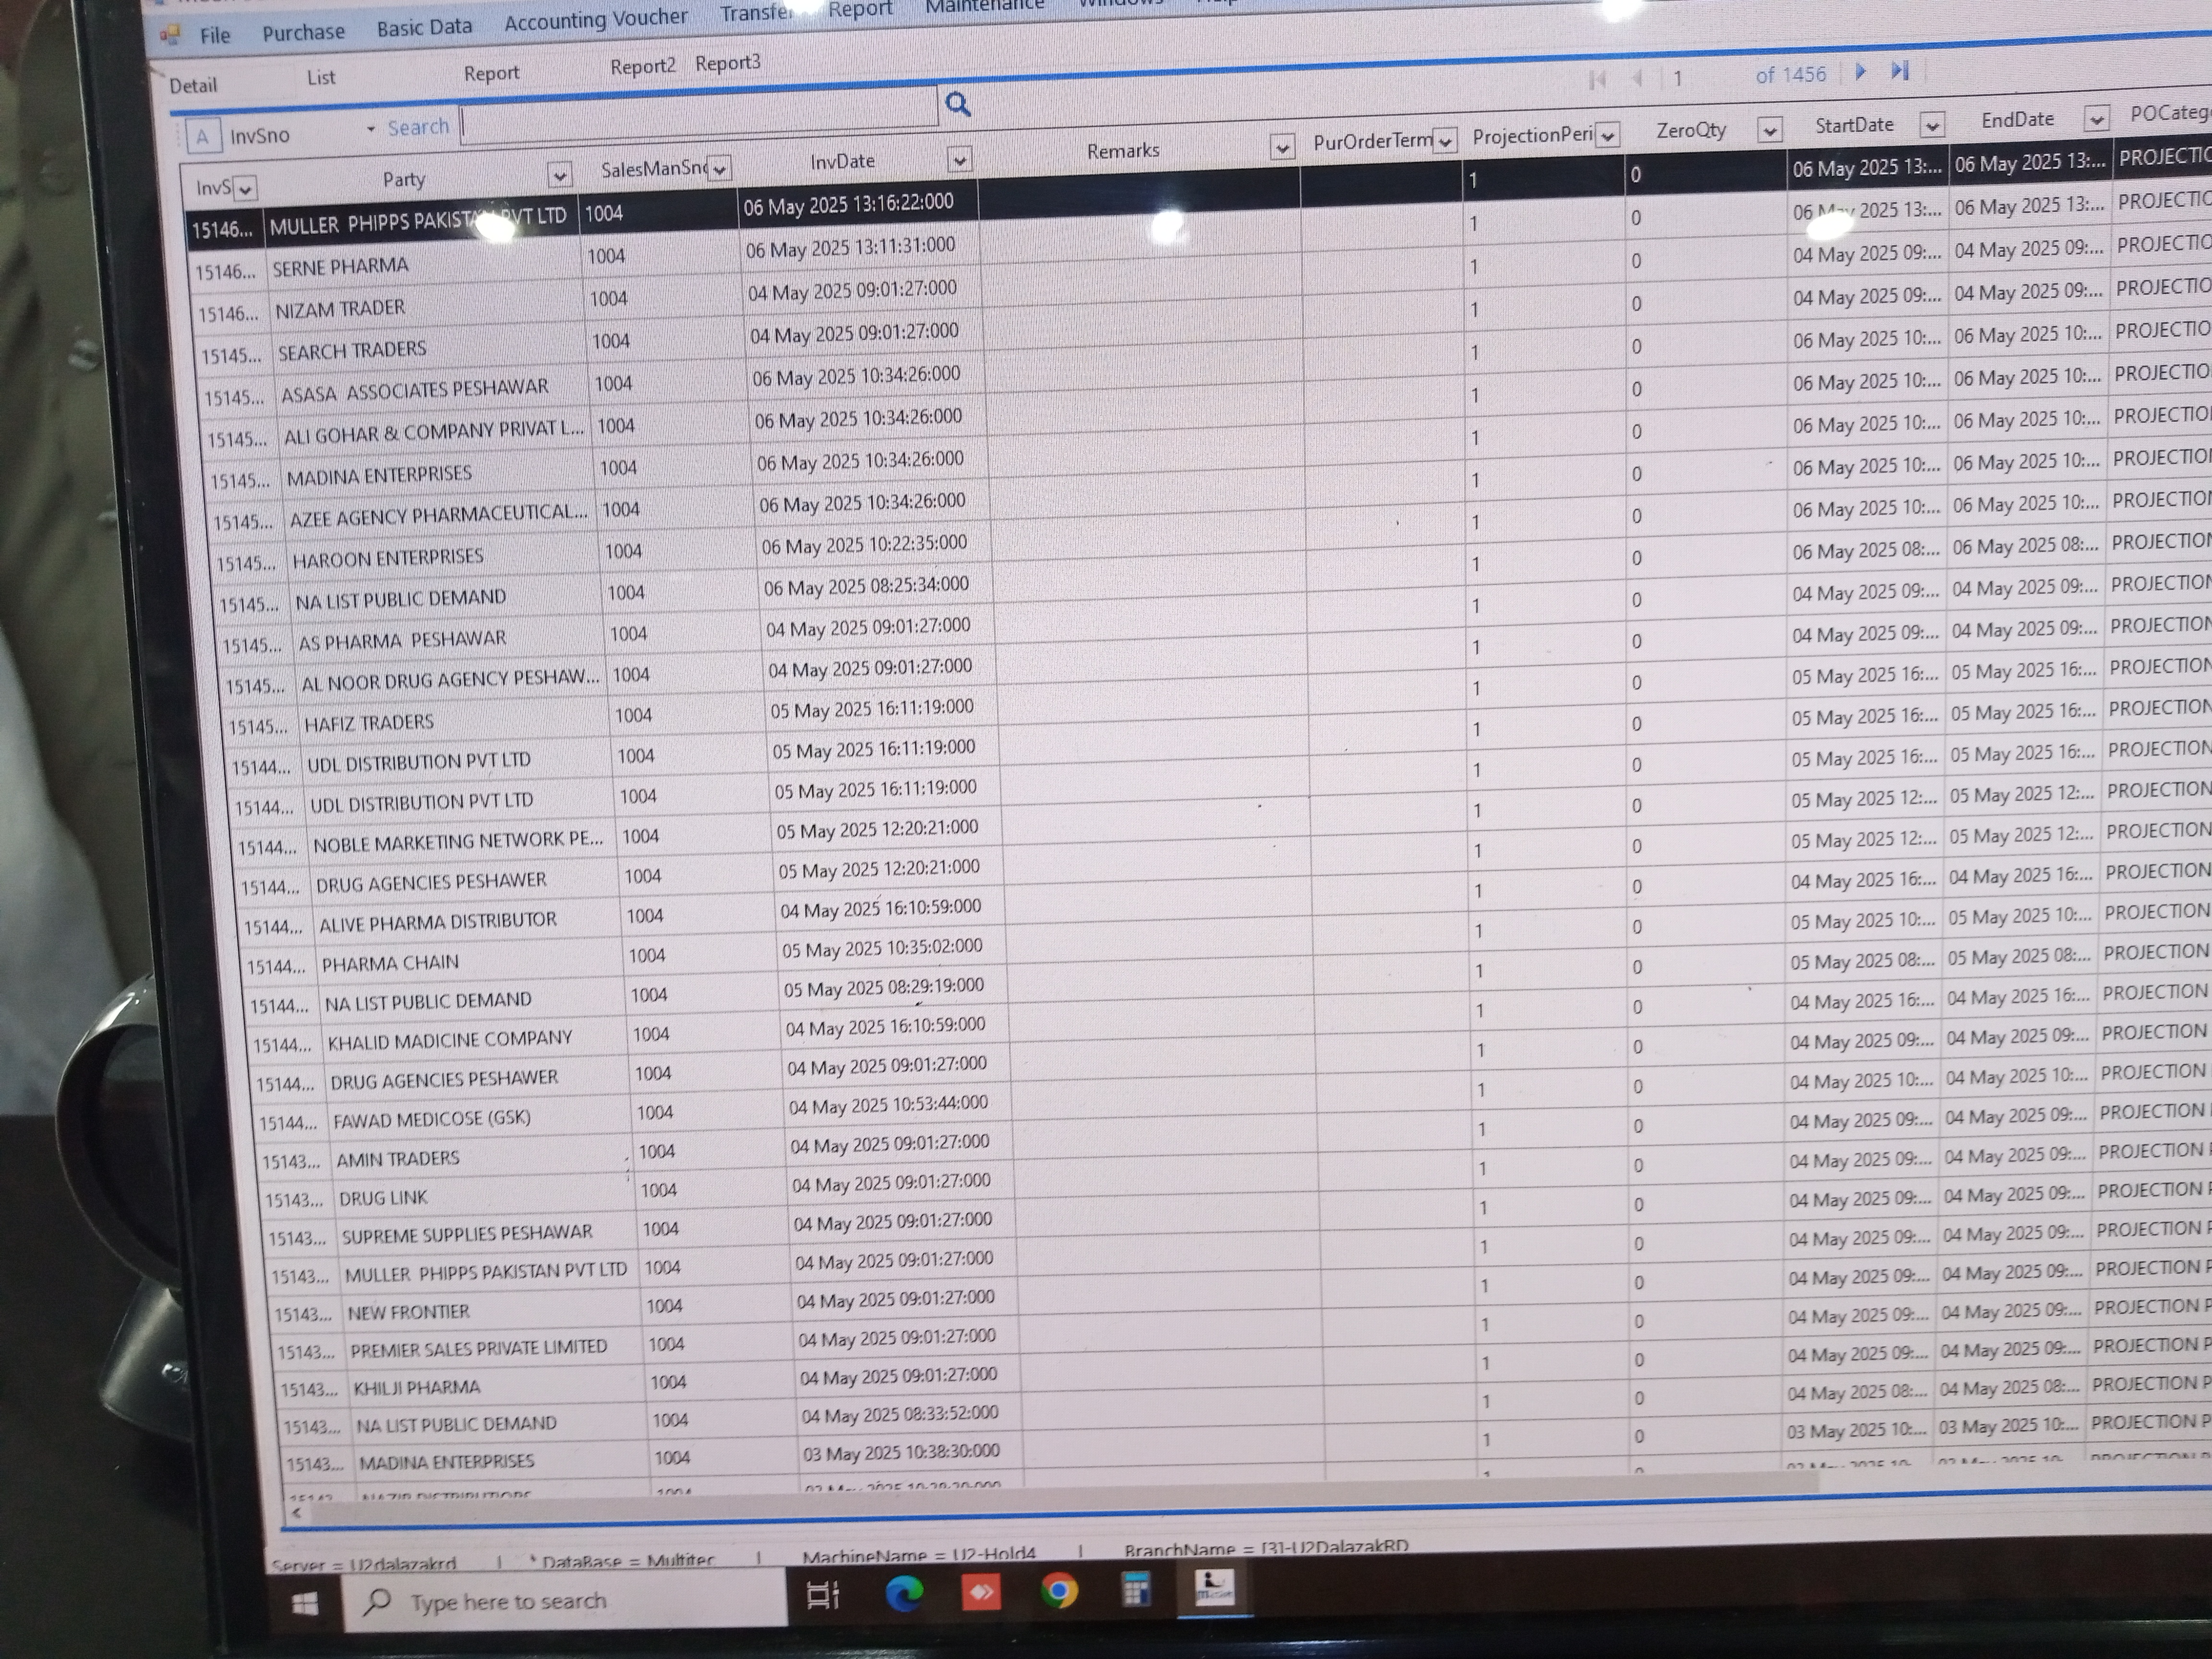Select the SERNE PHARMA row
This screenshot has height=1659, width=2212.
click(340, 266)
